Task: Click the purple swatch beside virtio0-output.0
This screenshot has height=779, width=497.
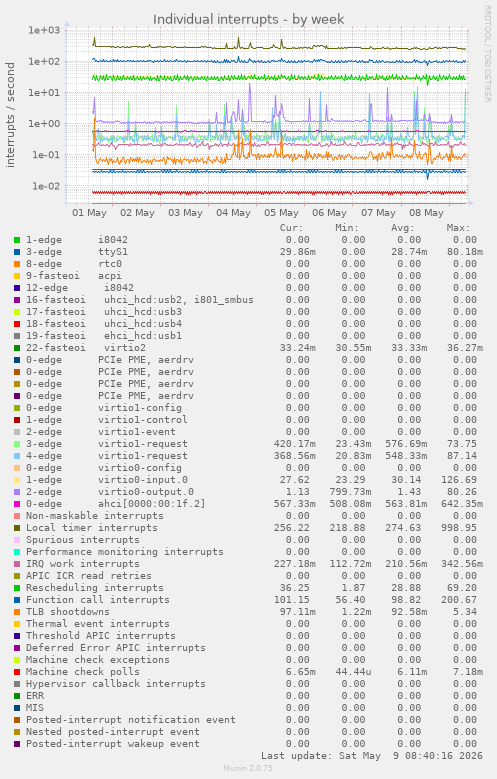Action: click(17, 492)
